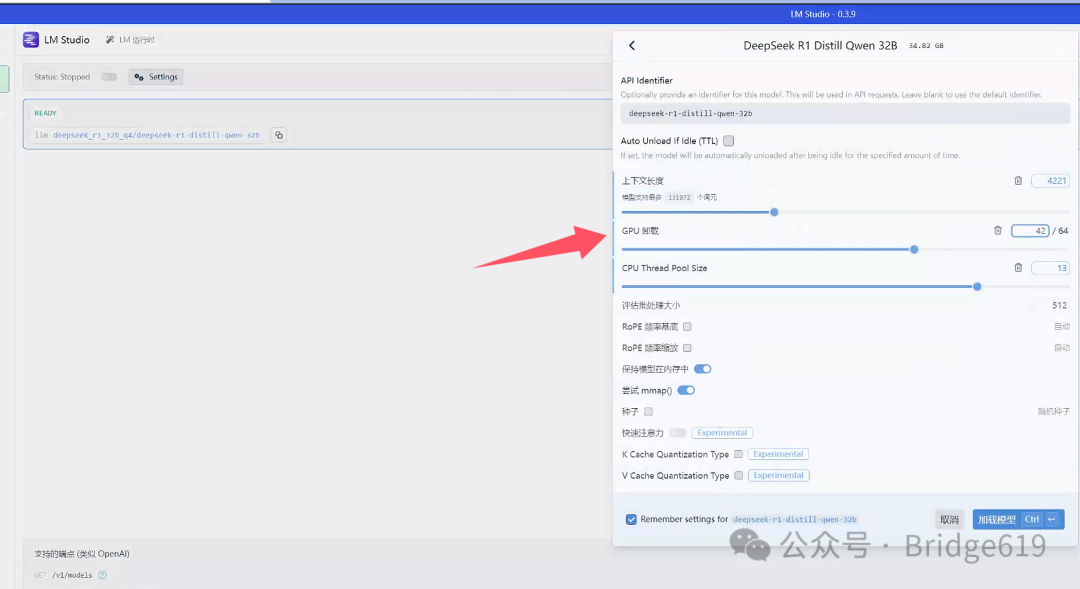Reset CPU Thread Pool Size with trash icon

(x=1018, y=267)
